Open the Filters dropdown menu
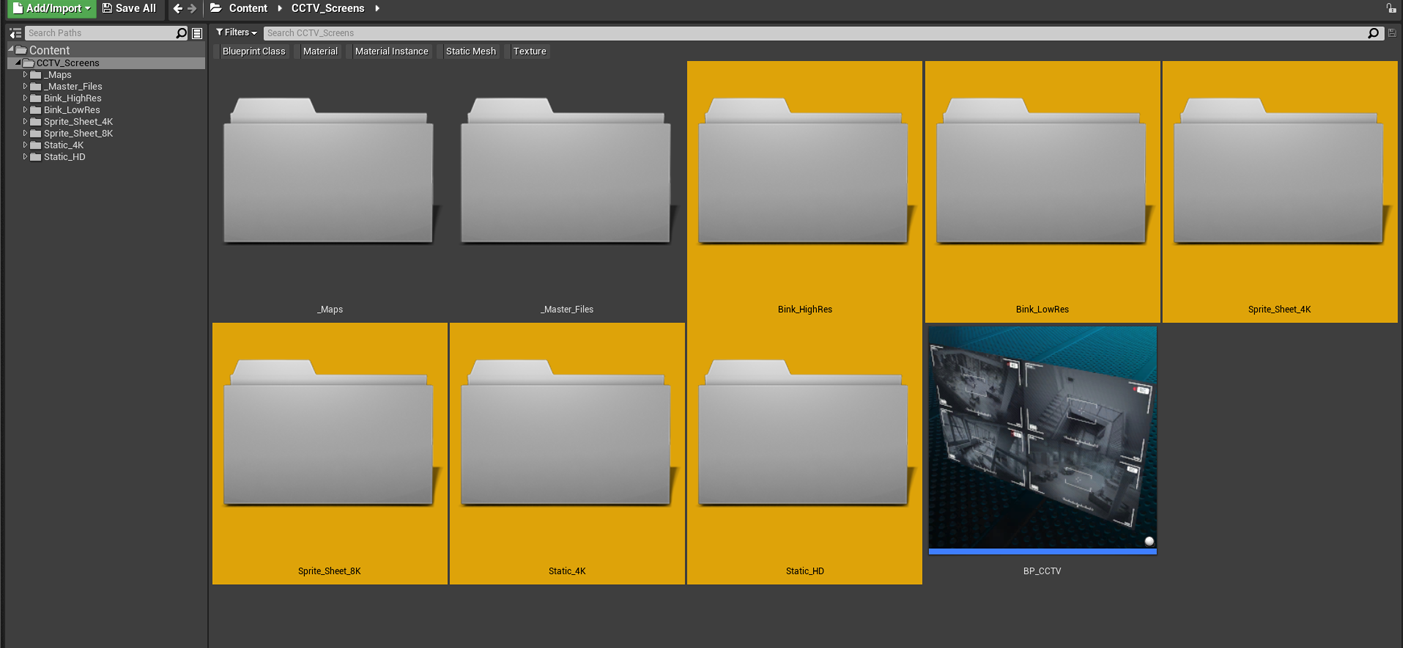1403x648 pixels. tap(237, 33)
